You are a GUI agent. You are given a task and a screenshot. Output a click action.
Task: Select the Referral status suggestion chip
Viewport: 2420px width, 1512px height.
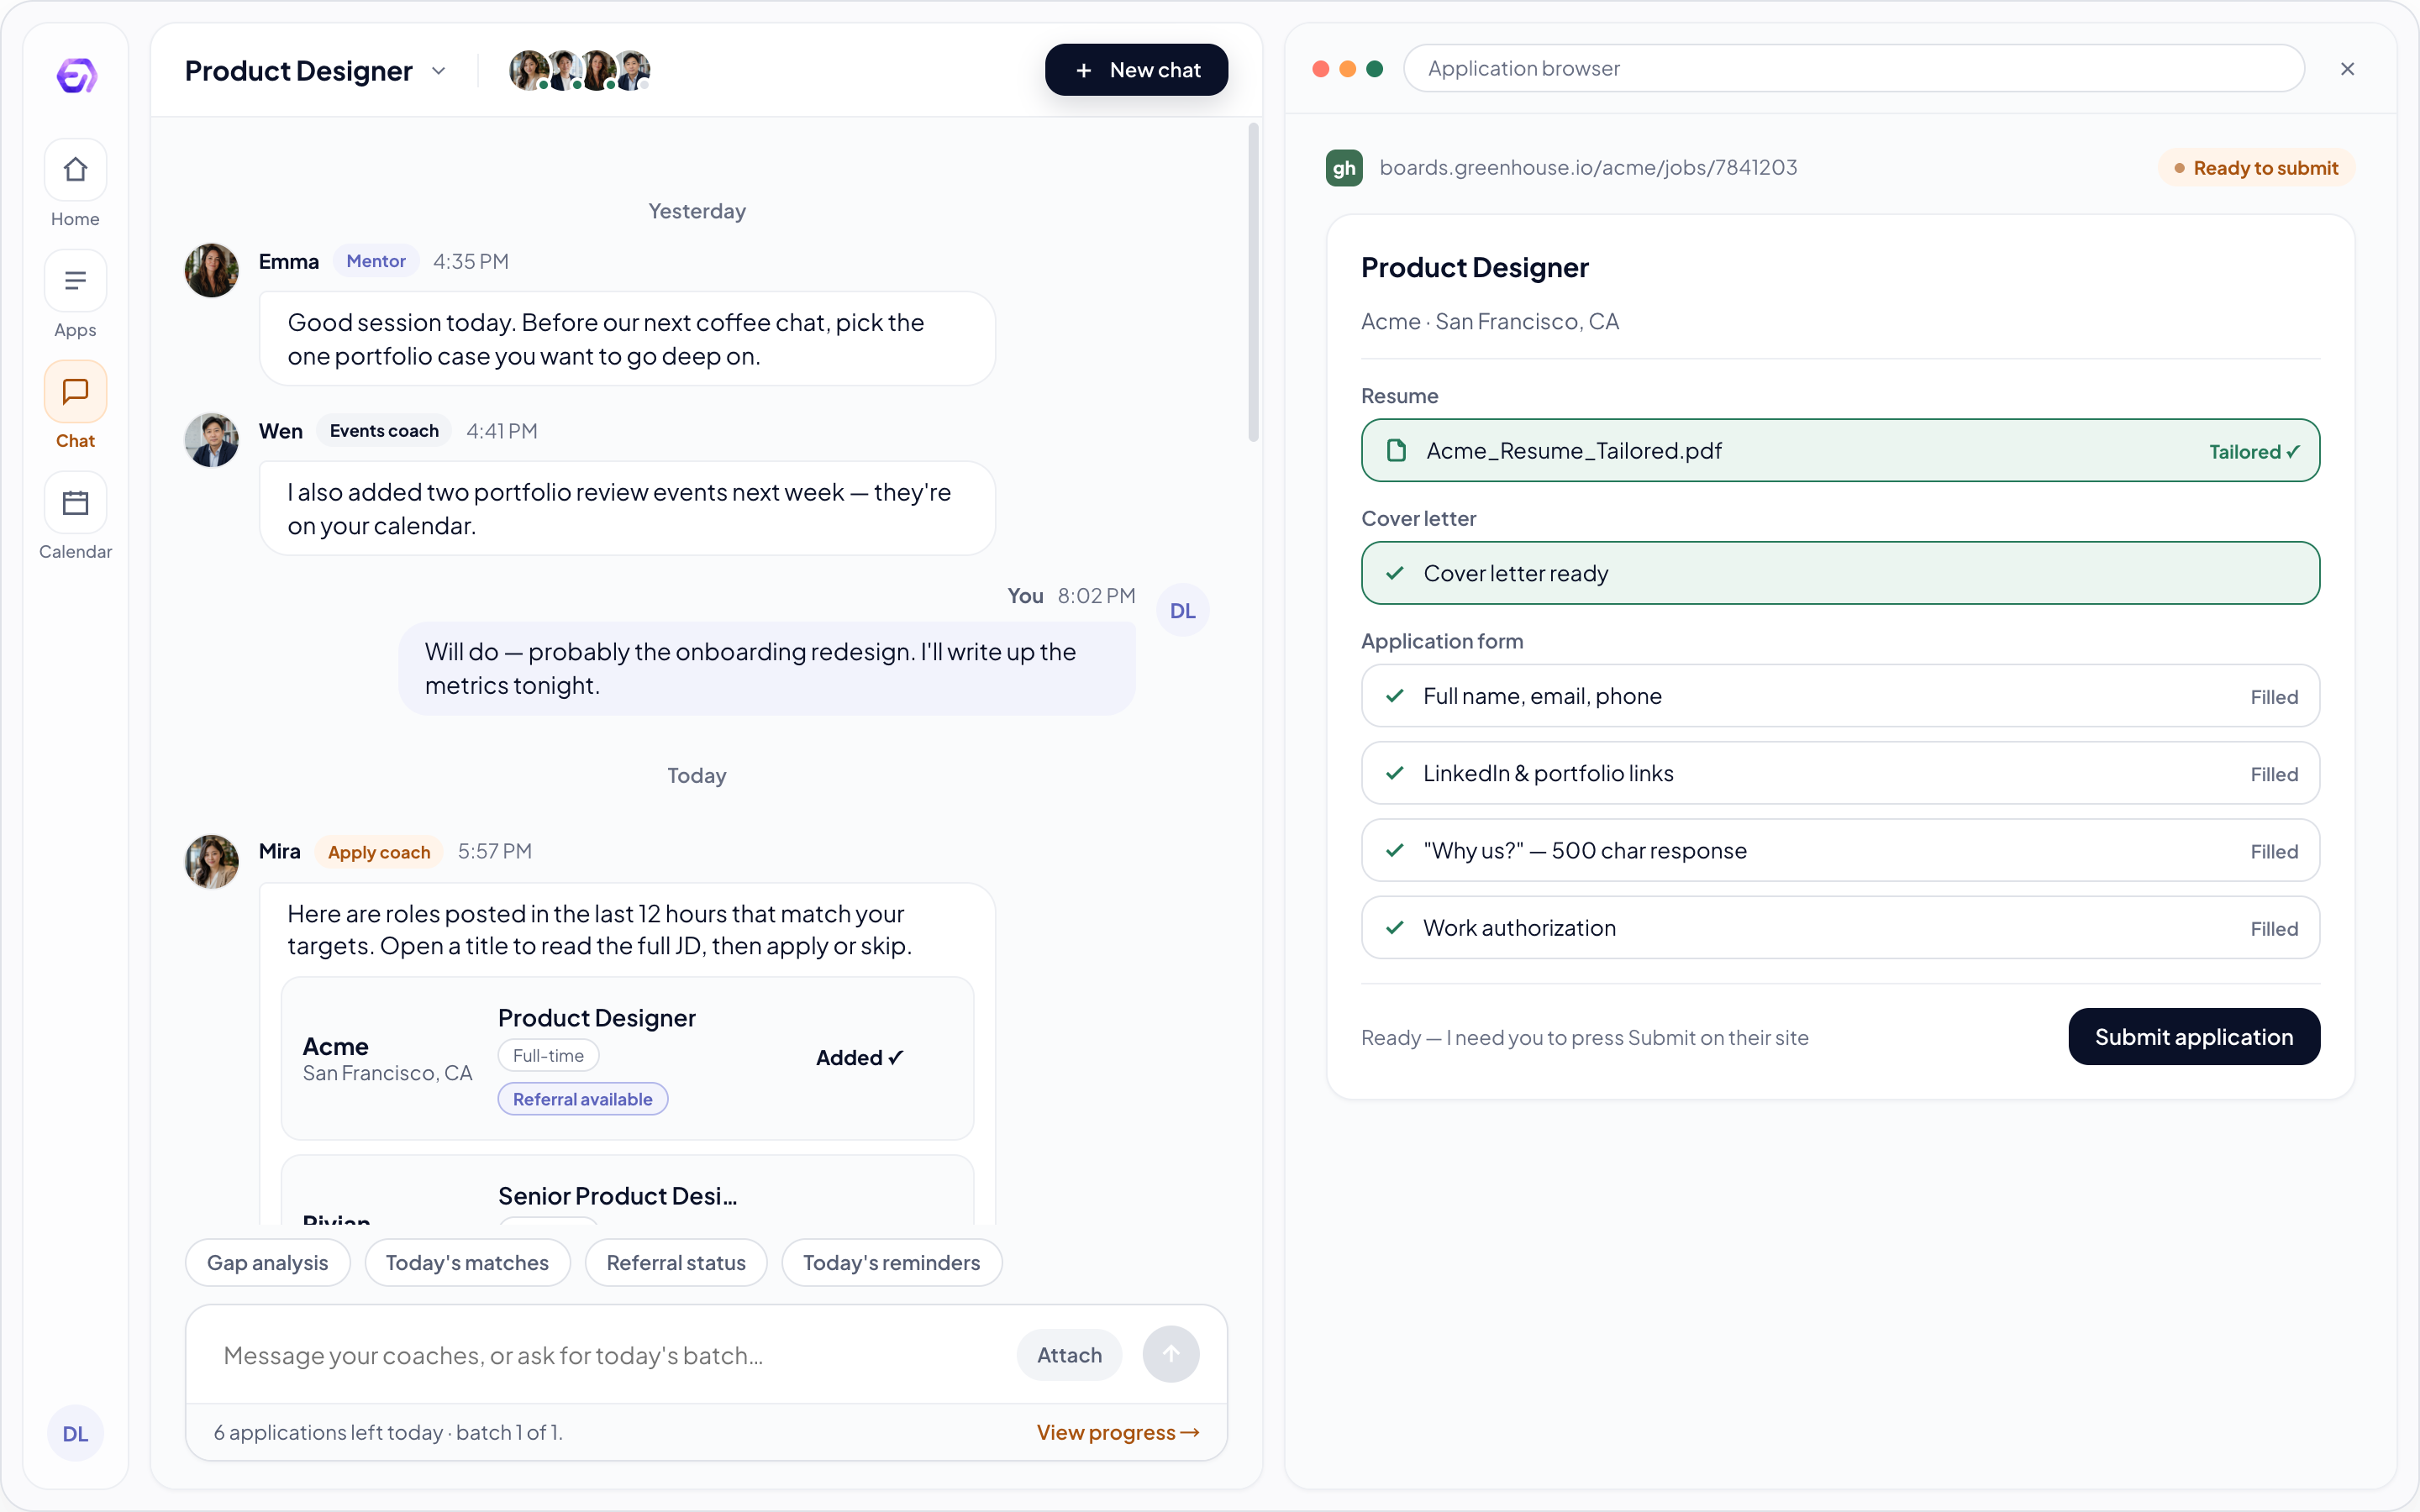676,1263
